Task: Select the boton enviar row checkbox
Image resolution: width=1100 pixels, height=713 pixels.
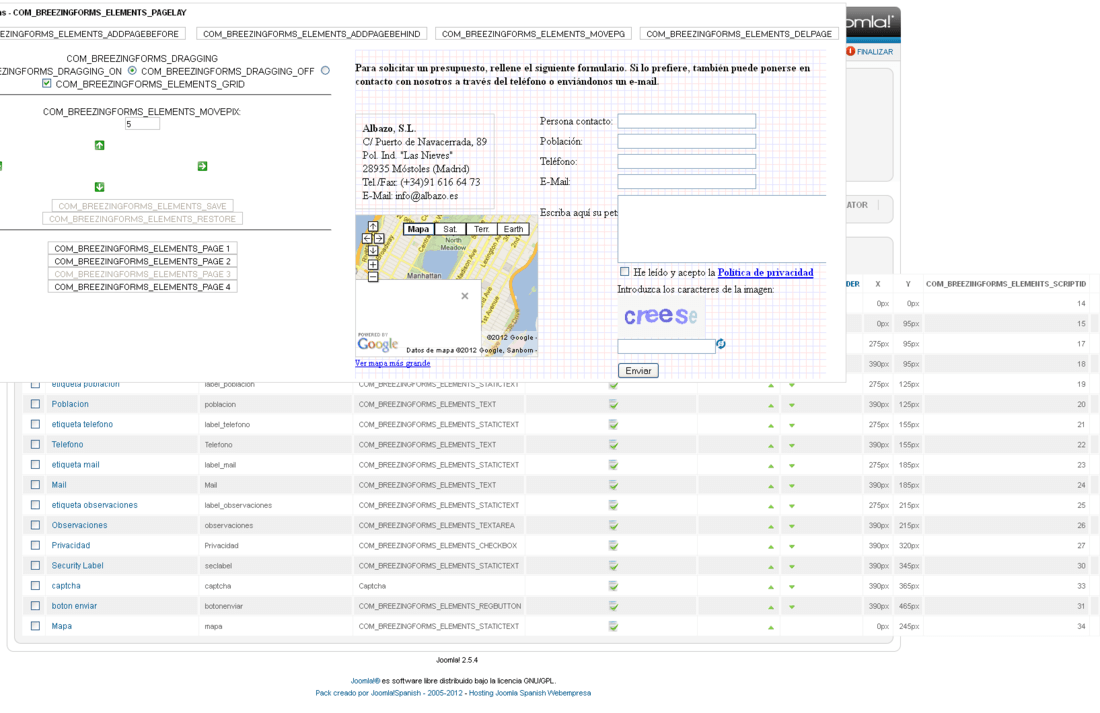Action: tap(35, 606)
